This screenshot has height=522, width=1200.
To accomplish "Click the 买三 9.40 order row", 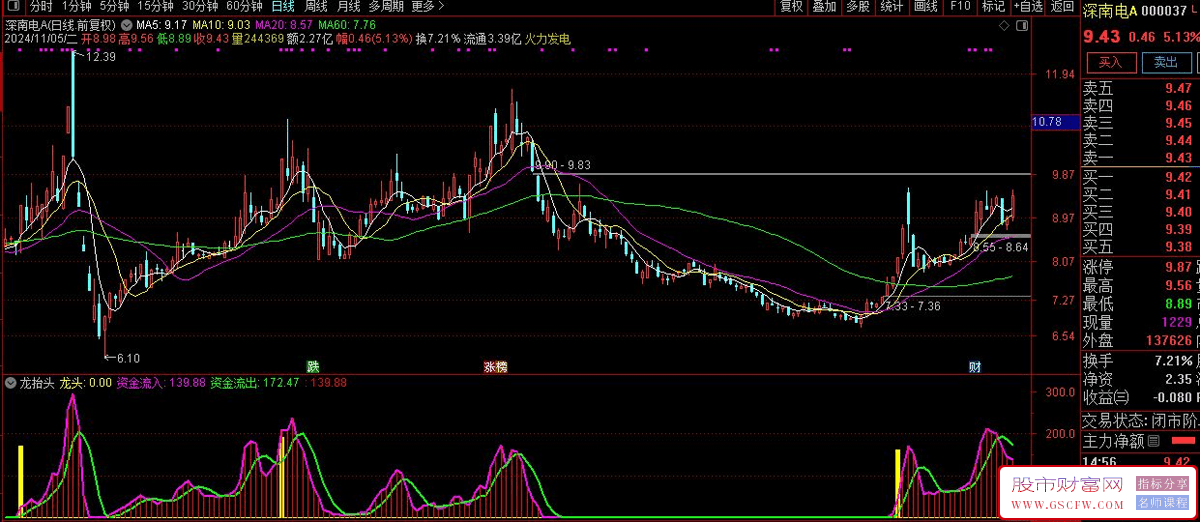I will point(1140,212).
